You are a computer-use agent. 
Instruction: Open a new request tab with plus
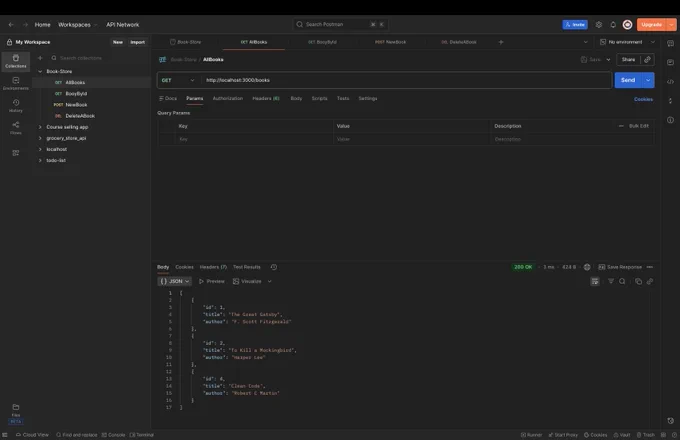click(501, 42)
